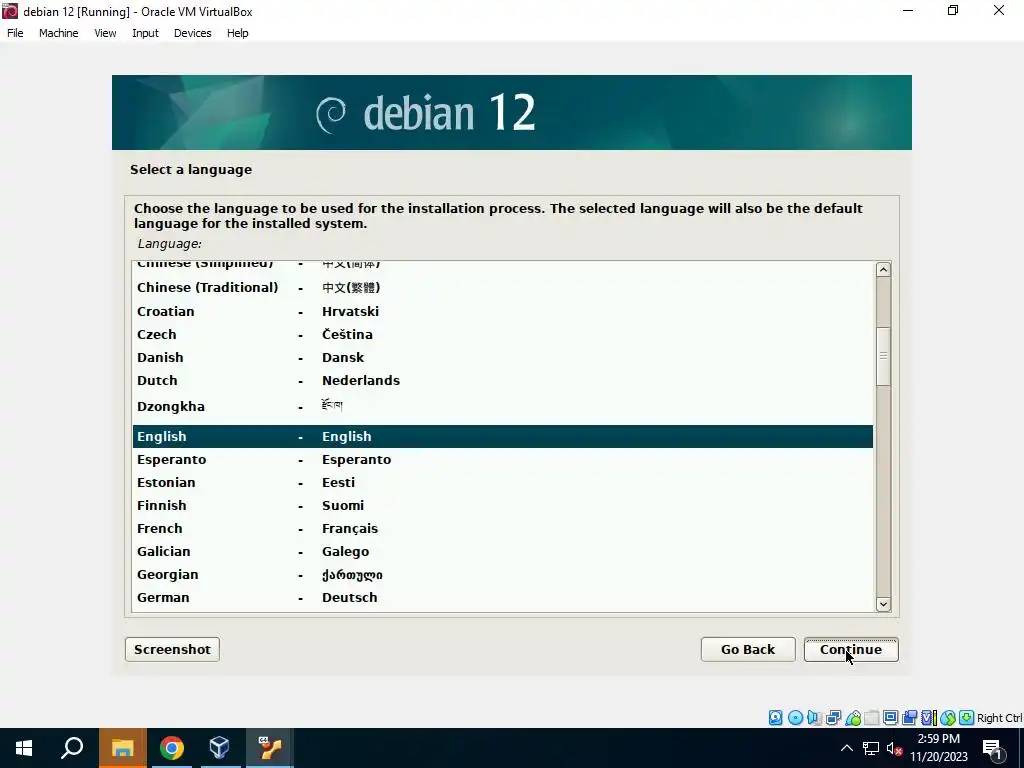Select Dutch - Nederlands language

point(502,380)
